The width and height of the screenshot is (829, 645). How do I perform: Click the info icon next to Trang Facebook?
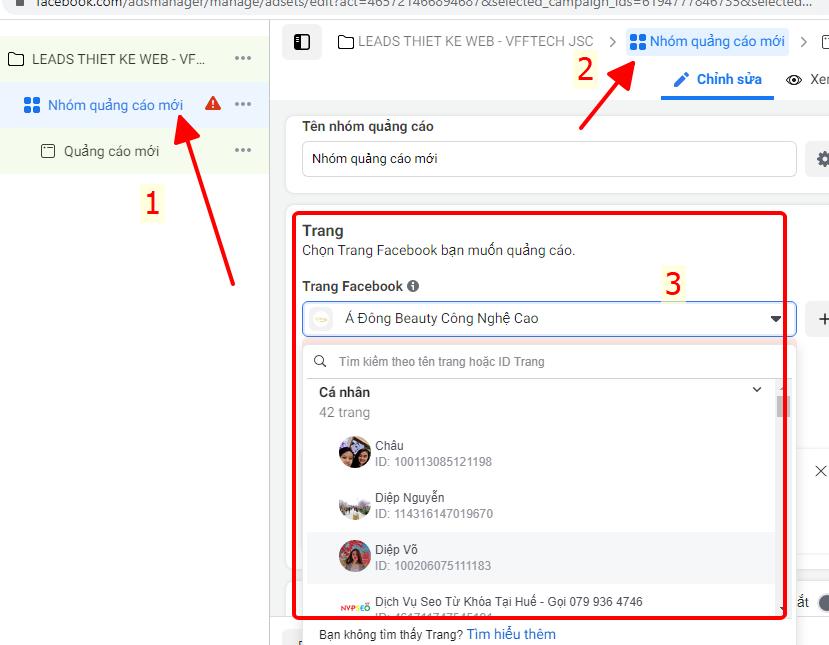413,286
